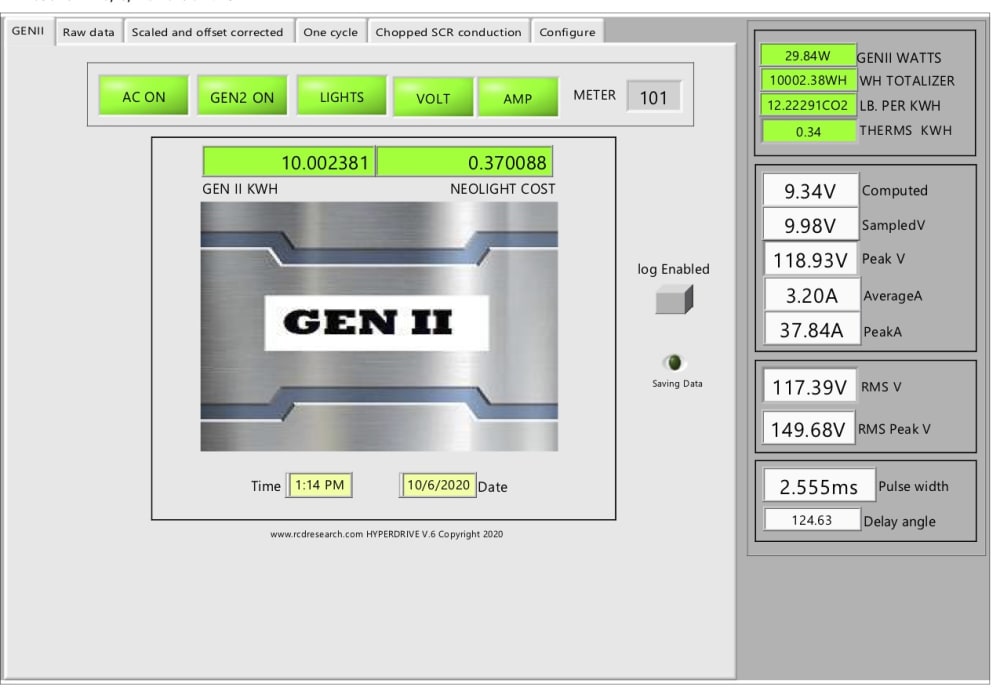Open the One cycle tab
The height and width of the screenshot is (691, 1000).
330,32
